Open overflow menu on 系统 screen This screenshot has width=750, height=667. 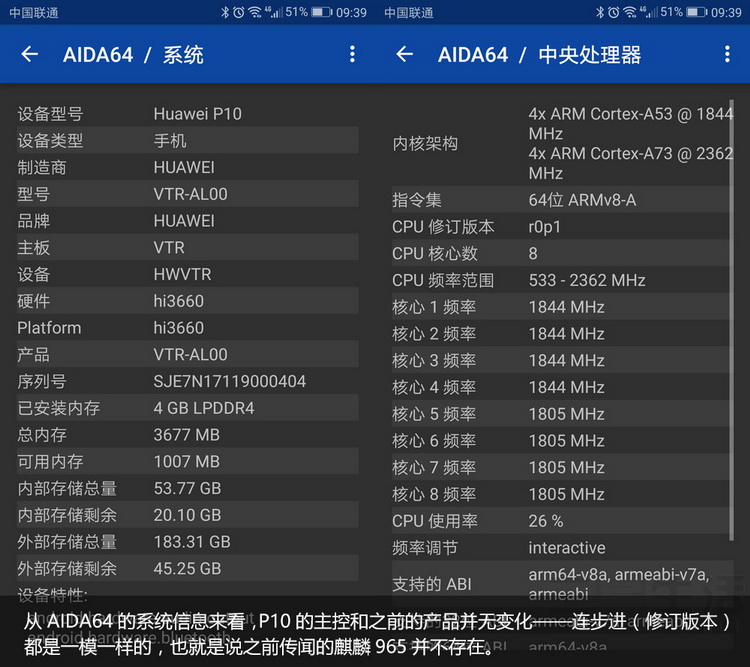coord(352,54)
